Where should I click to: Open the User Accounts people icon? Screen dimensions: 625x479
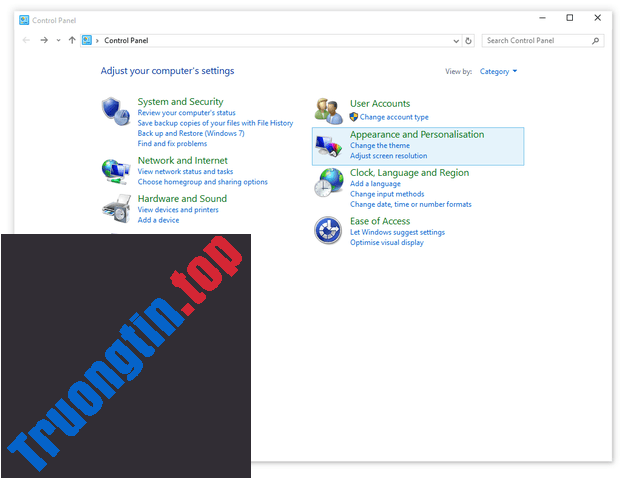(328, 111)
